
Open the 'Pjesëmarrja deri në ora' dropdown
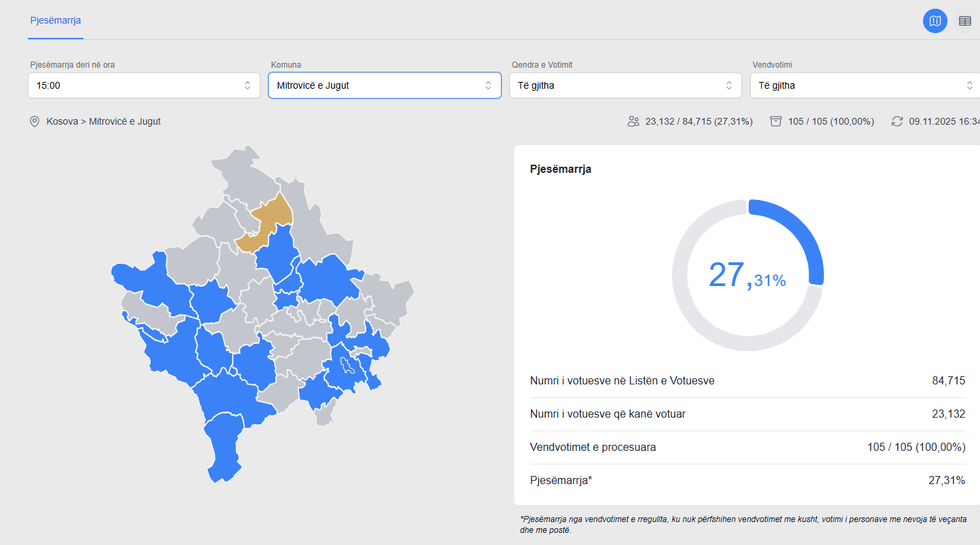click(143, 86)
